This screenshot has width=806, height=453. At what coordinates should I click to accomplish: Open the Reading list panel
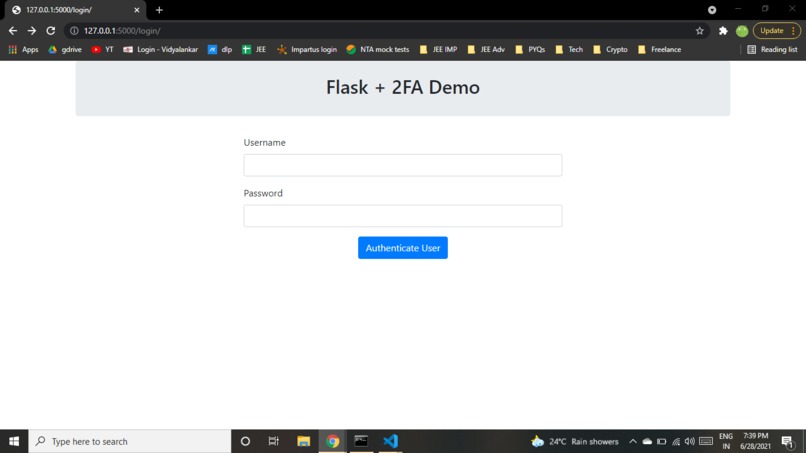point(772,49)
